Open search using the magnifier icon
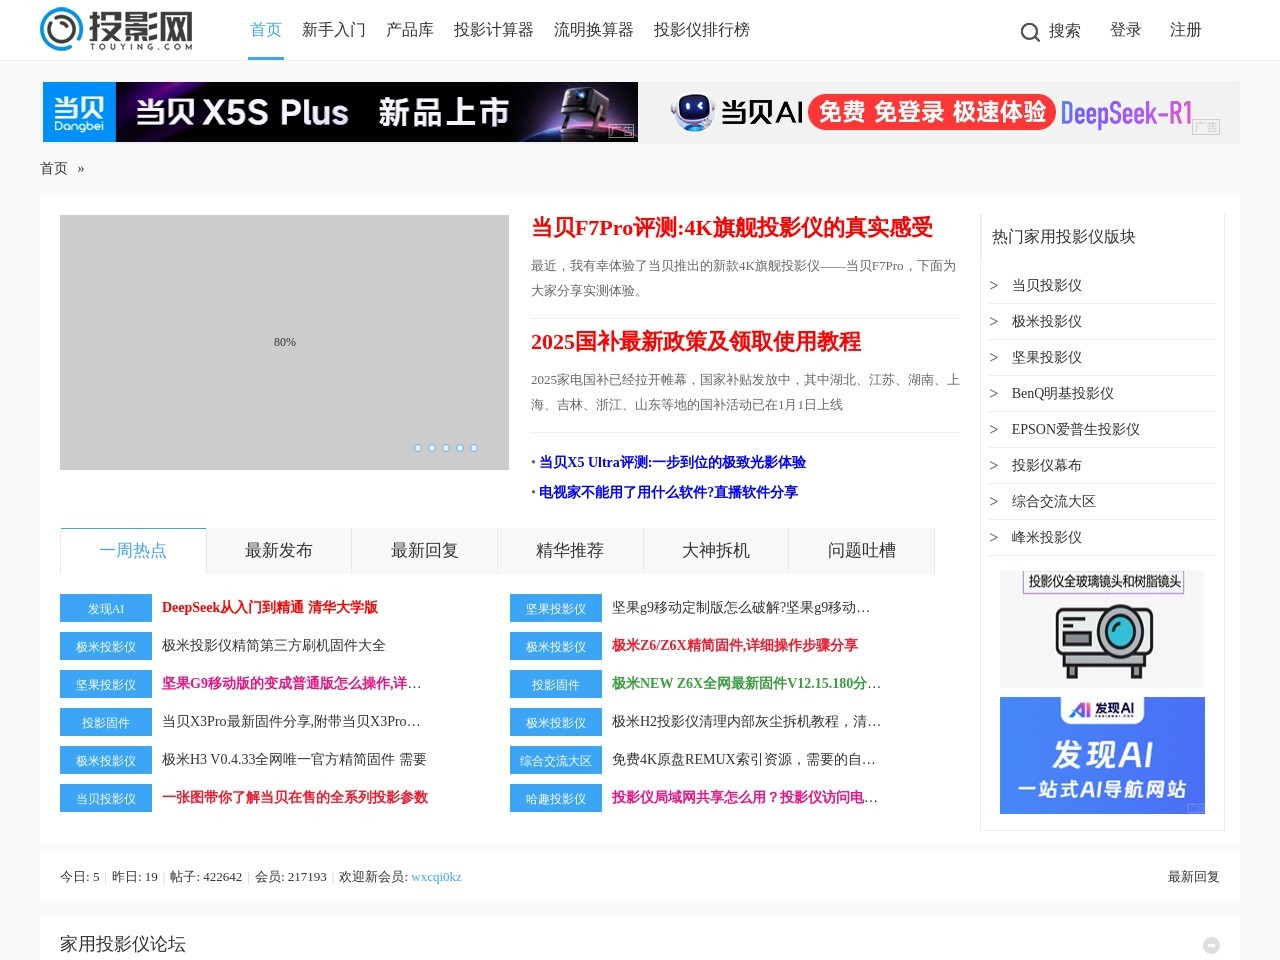The image size is (1280, 960). [1030, 31]
